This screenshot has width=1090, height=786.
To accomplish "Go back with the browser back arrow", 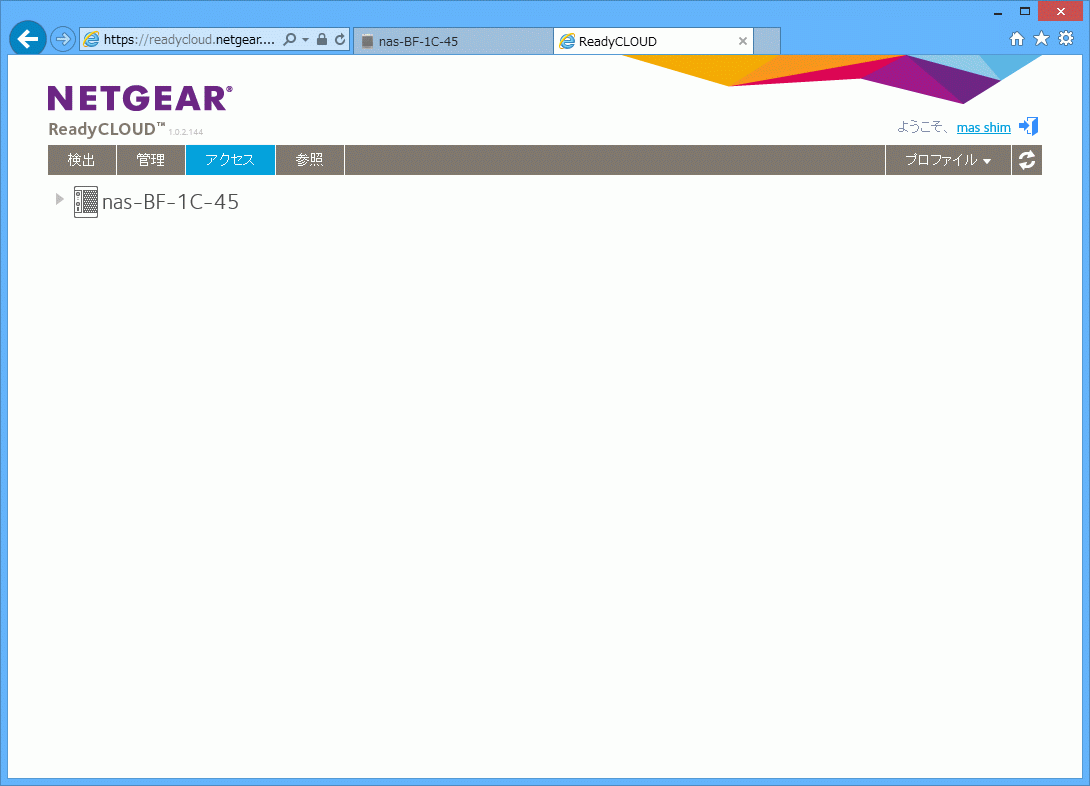I will (x=28, y=39).
